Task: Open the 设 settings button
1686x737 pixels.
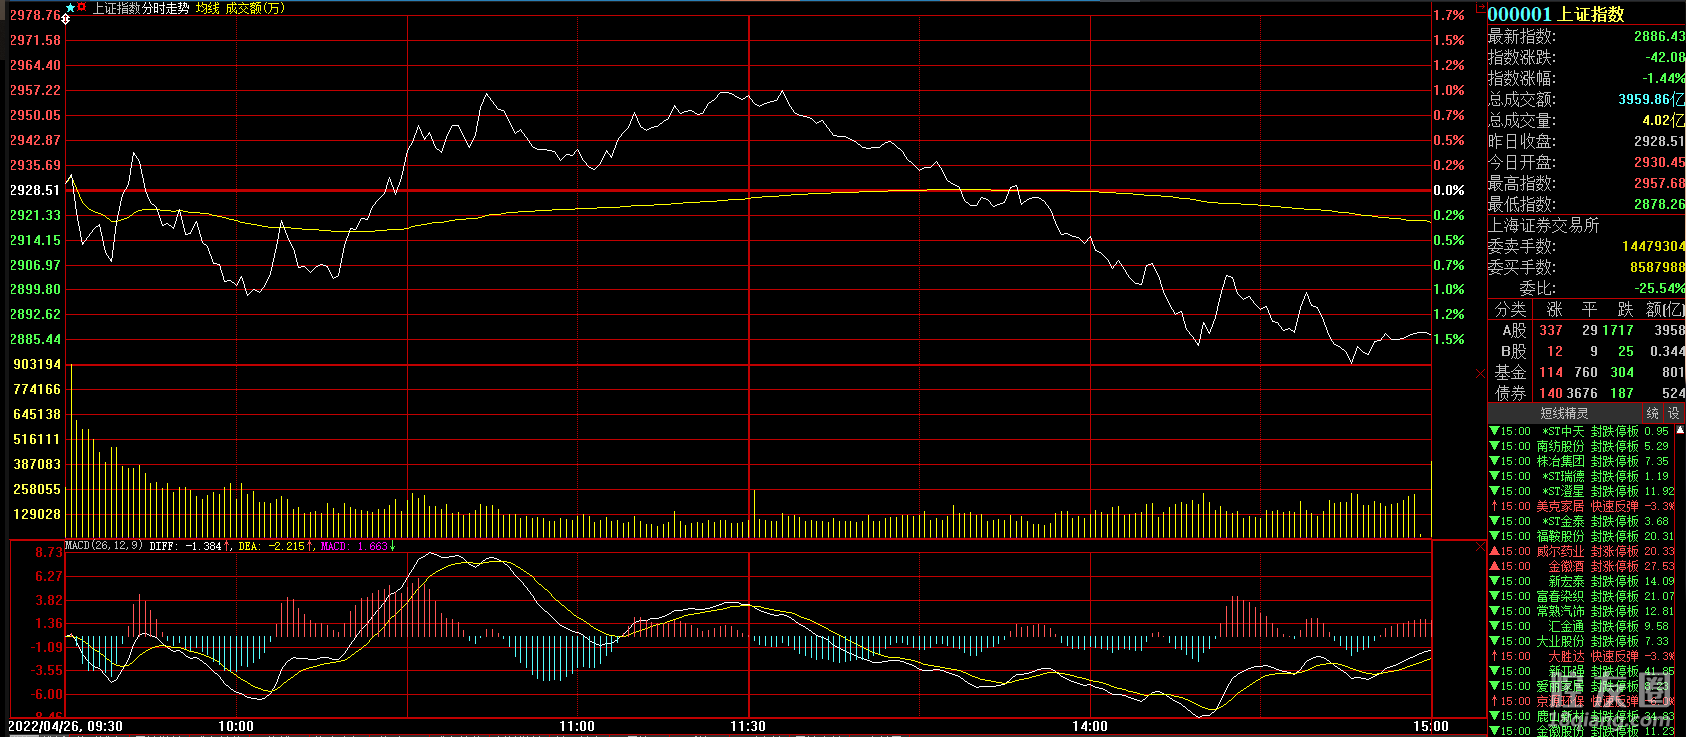Action: [x=1673, y=413]
